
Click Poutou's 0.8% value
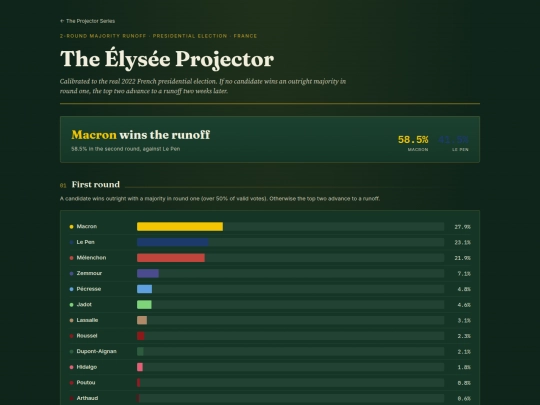[x=464, y=383]
